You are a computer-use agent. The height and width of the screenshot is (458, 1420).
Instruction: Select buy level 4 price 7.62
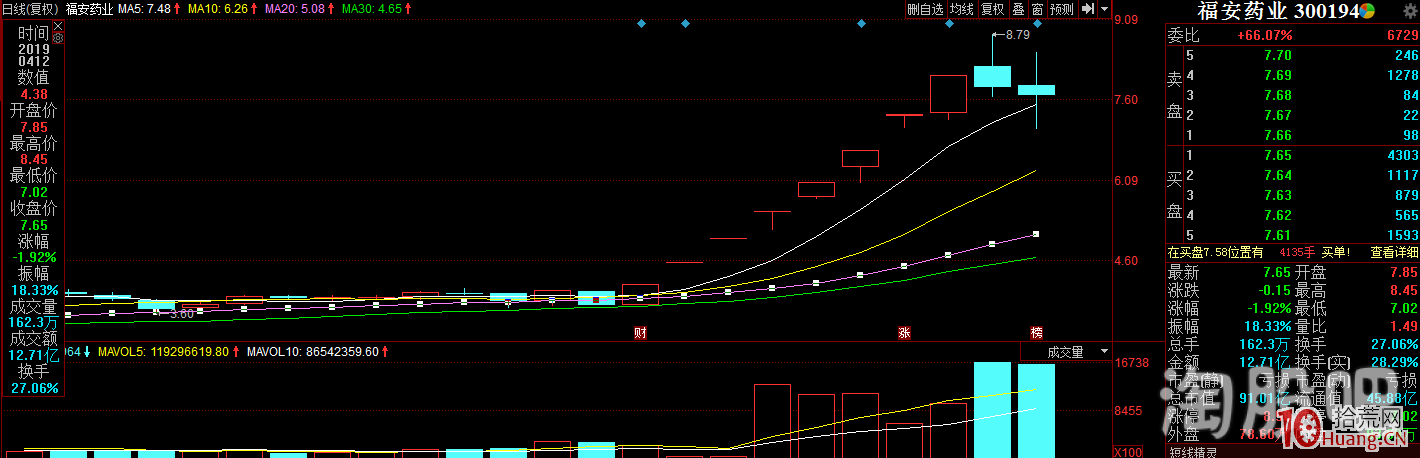pyautogui.click(x=1278, y=215)
